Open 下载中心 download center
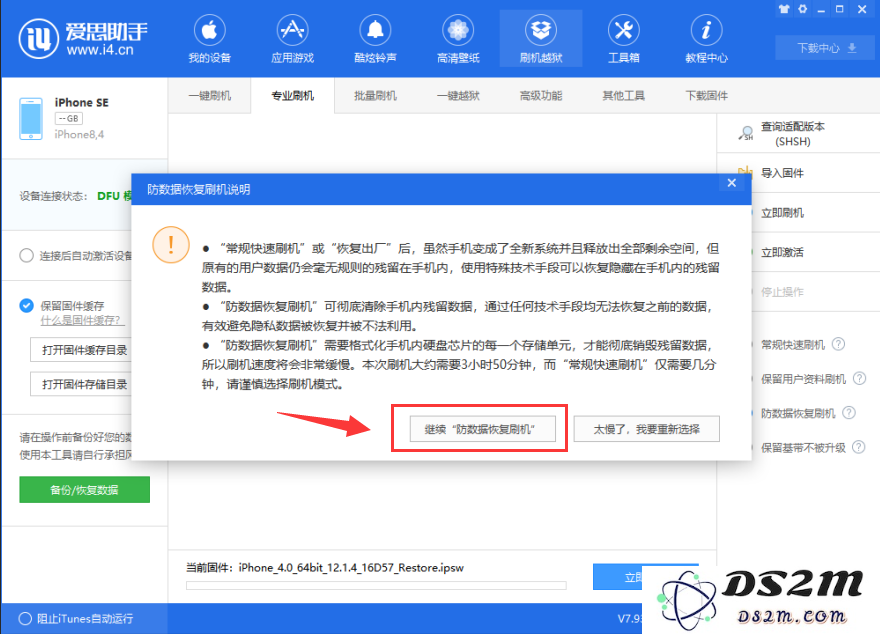Image resolution: width=880 pixels, height=634 pixels. pyautogui.click(x=826, y=48)
